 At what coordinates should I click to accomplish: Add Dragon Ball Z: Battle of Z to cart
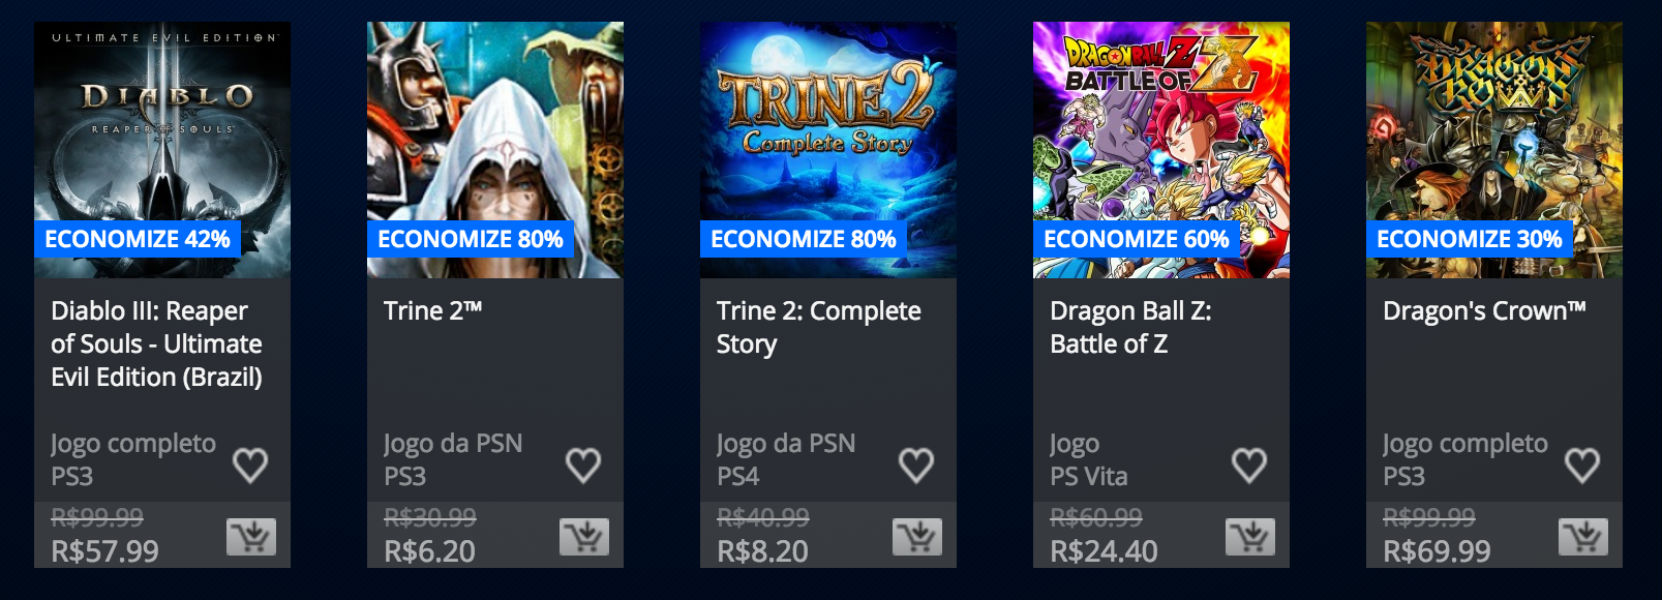pos(1250,537)
